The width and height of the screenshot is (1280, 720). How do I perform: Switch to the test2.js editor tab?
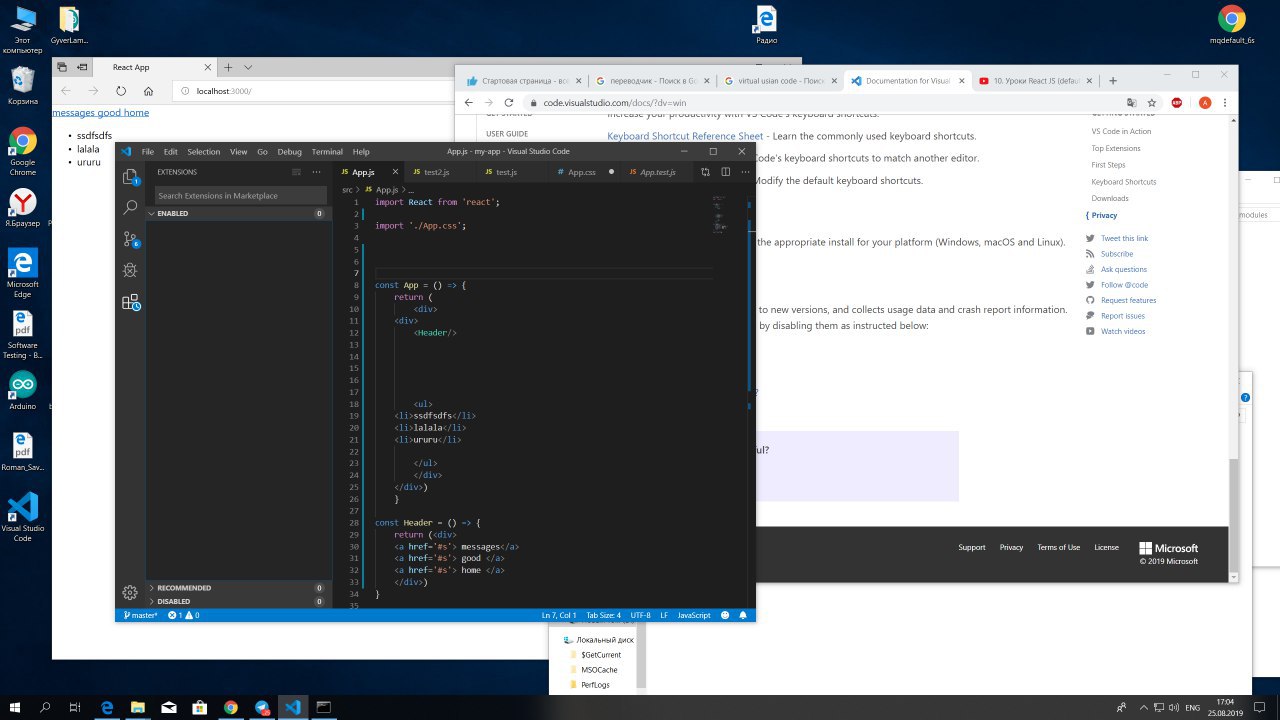(436, 172)
